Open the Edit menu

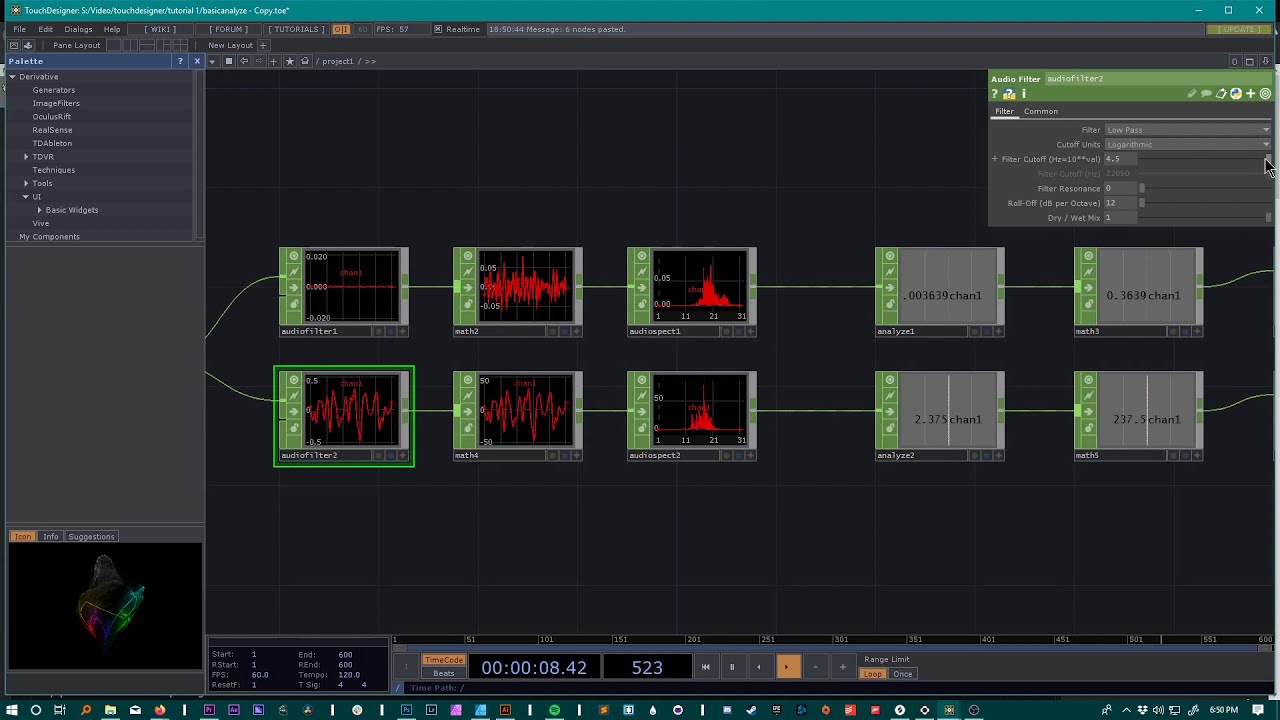(45, 29)
